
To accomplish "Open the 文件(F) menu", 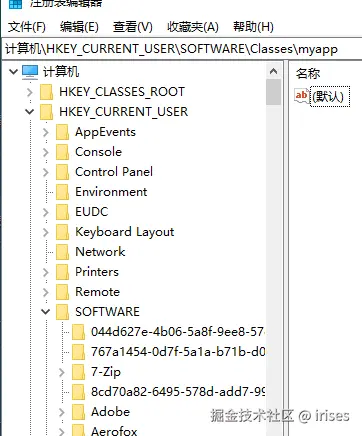I will coord(27,27).
